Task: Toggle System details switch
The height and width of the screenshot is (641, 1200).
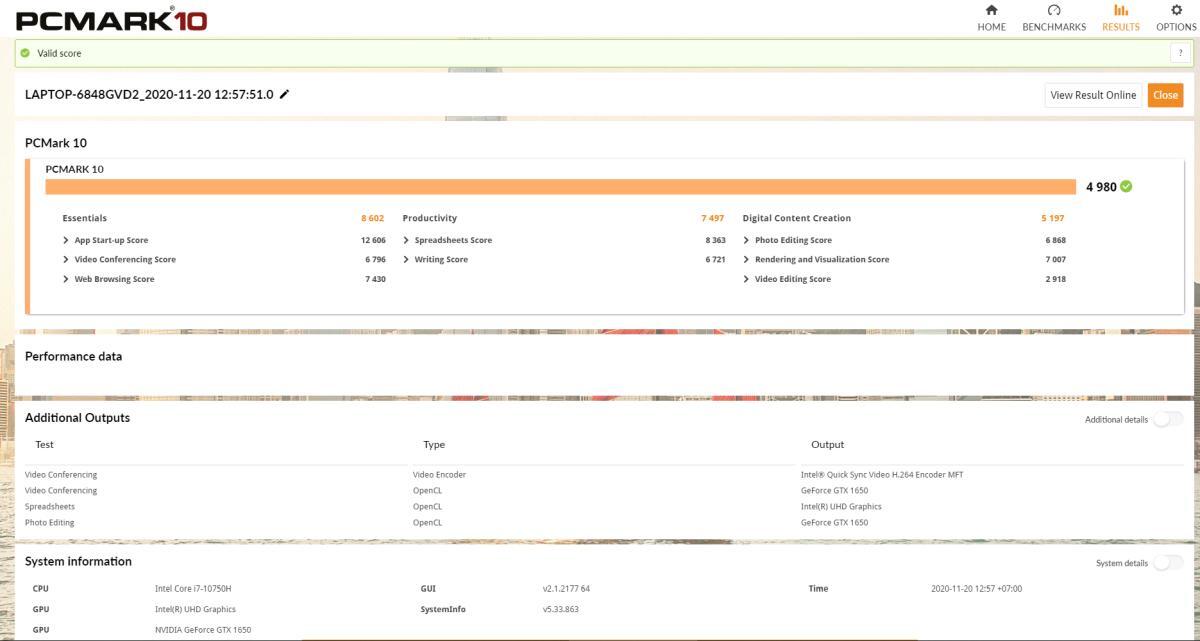Action: point(1167,563)
